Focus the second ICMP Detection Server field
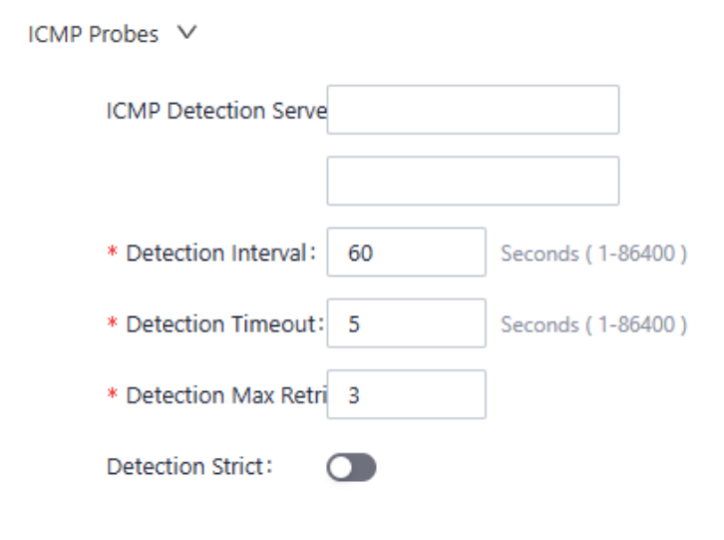Image resolution: width=724 pixels, height=540 pixels. (472, 181)
